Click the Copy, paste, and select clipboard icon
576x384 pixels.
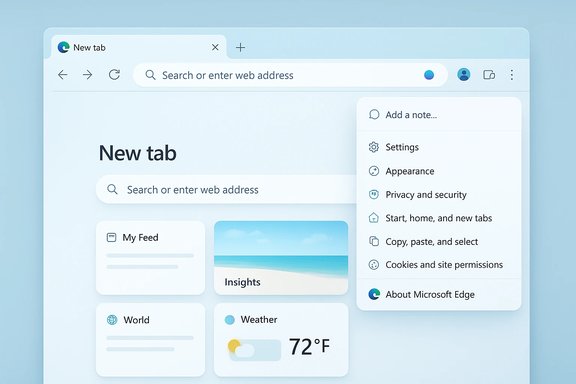374,241
